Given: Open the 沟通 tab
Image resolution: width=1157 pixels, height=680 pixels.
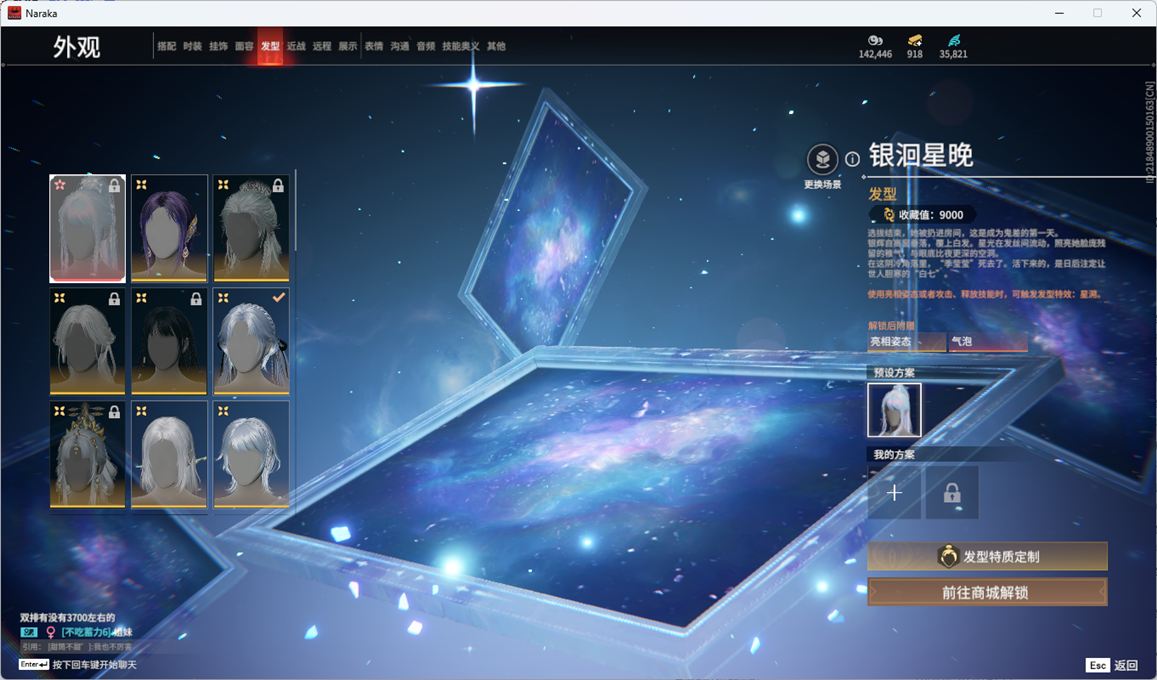Looking at the screenshot, I should [400, 46].
